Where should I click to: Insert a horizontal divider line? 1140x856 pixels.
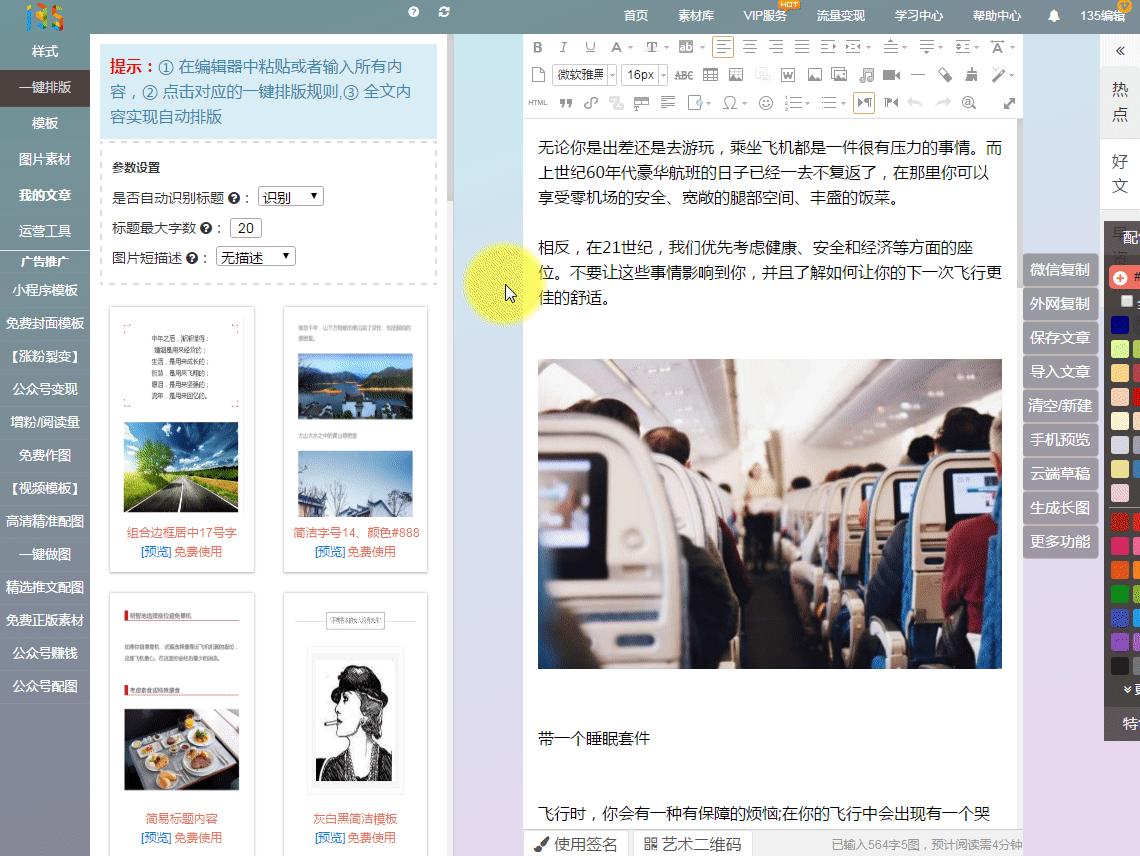pyautogui.click(x=919, y=74)
